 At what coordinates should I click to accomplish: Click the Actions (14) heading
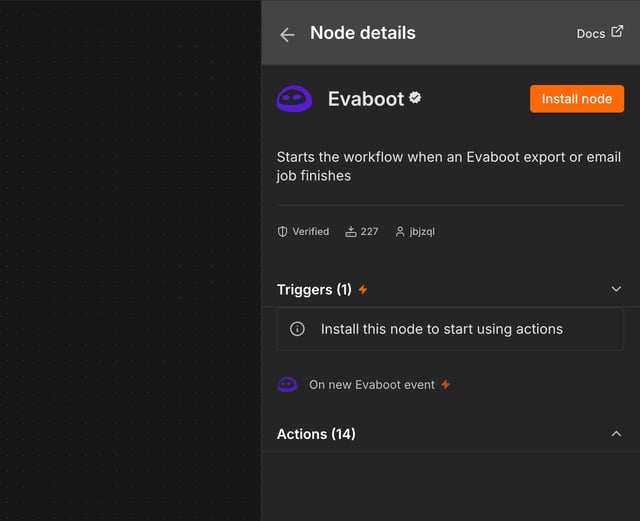pos(316,434)
